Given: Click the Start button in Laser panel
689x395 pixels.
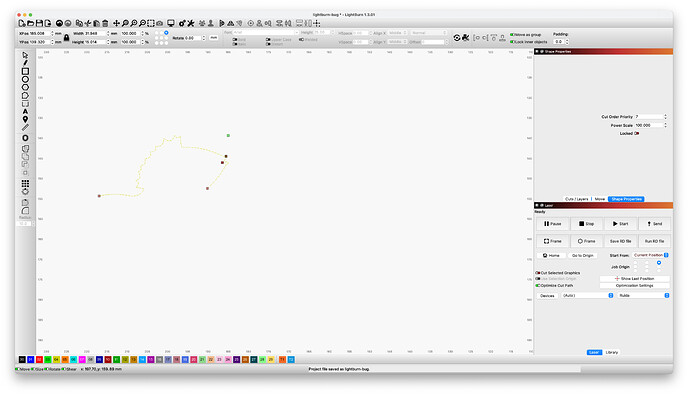Looking at the screenshot, I should click(620, 224).
